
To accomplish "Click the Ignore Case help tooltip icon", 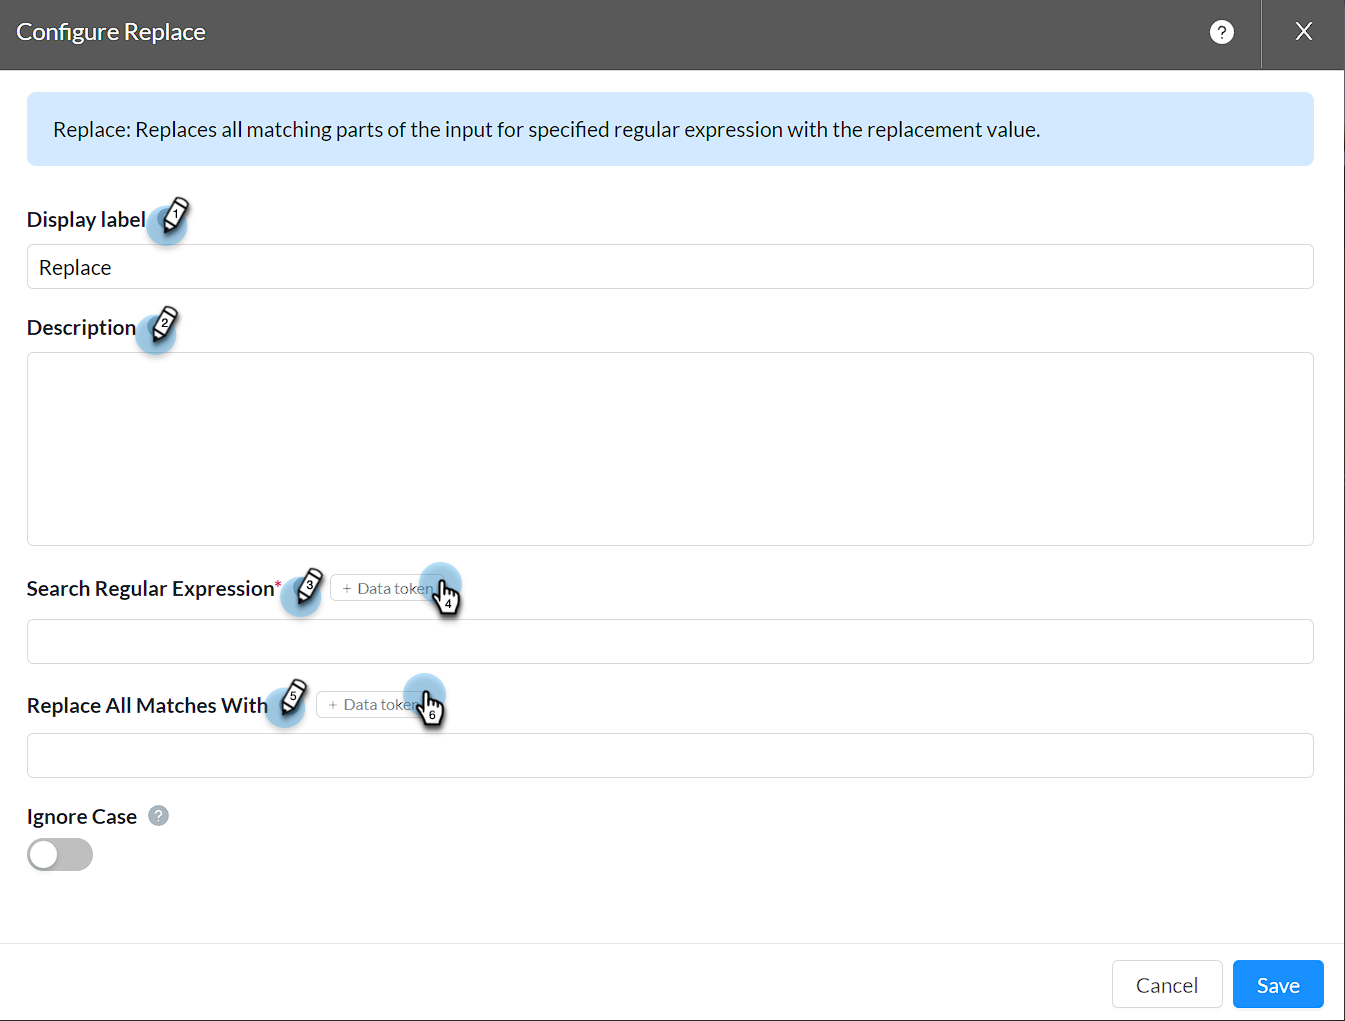I will point(158,816).
